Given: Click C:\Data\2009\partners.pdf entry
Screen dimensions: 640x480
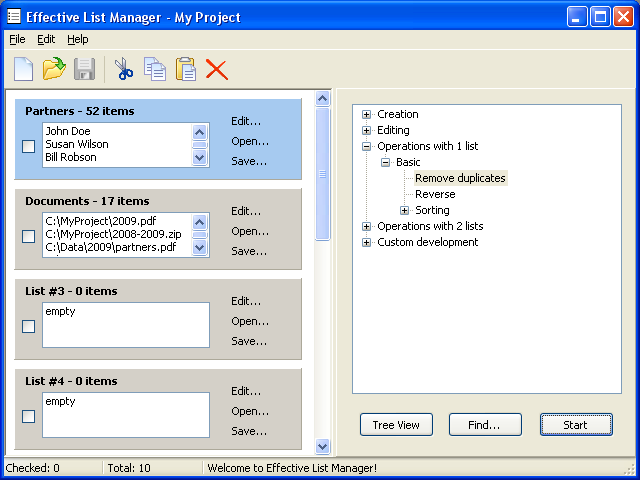Looking at the screenshot, I should click(111, 247).
